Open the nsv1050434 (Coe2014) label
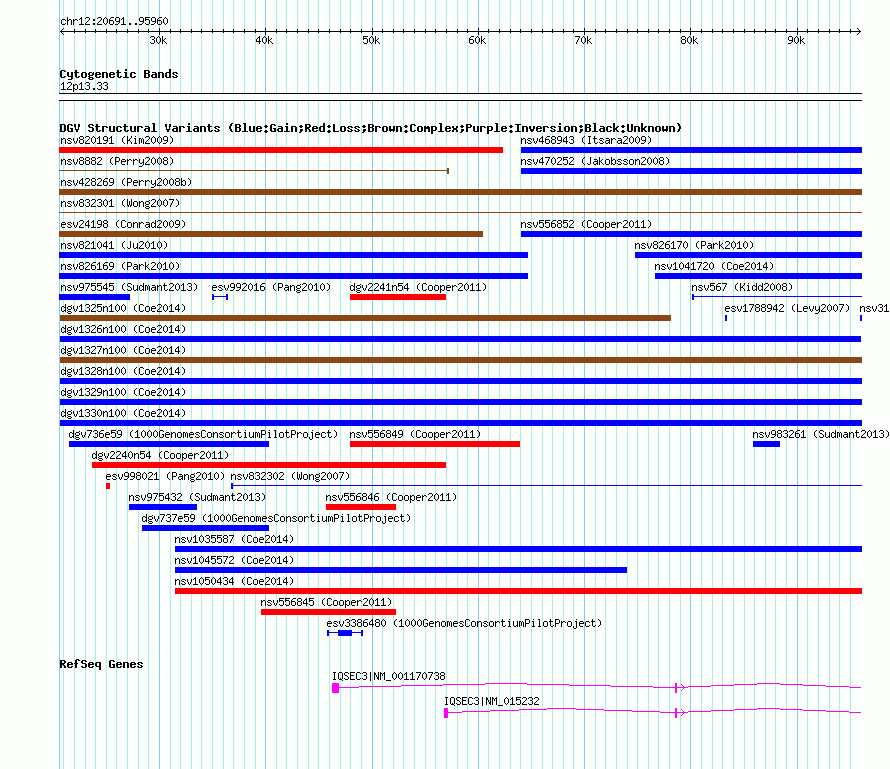The image size is (890, 769). tap(234, 581)
